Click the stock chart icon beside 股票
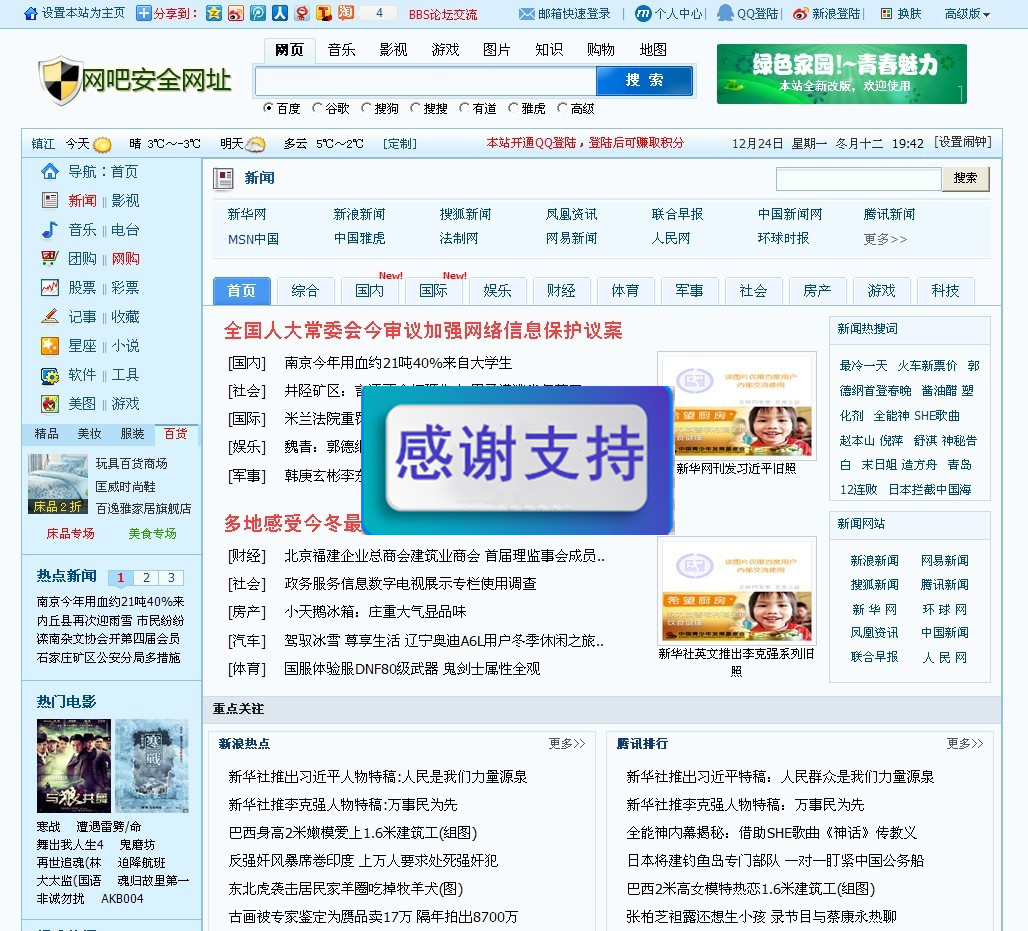 [50, 287]
